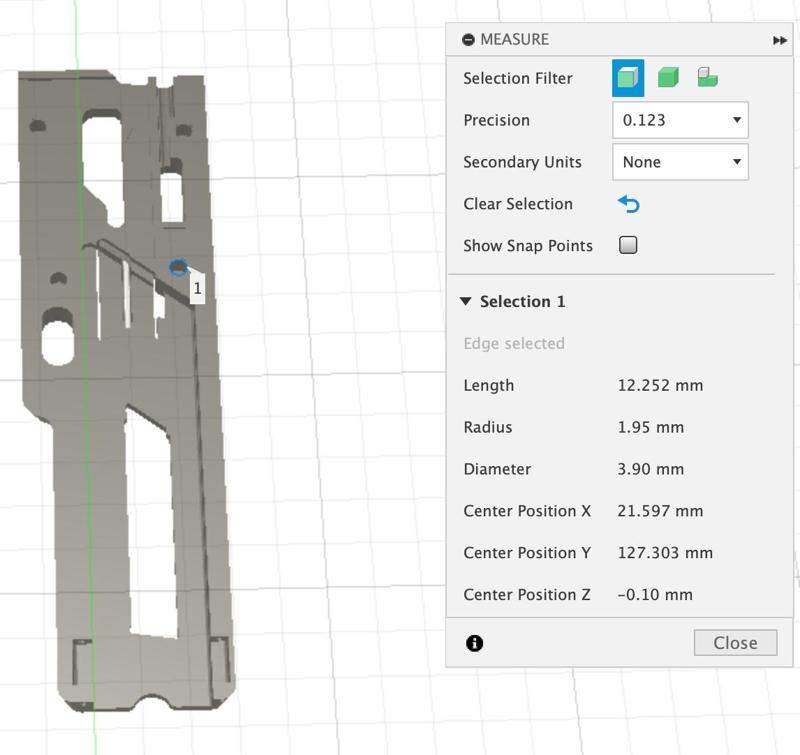Click the Length value 12.252 mm
Image resolution: width=800 pixels, height=755 pixels.
tap(660, 386)
